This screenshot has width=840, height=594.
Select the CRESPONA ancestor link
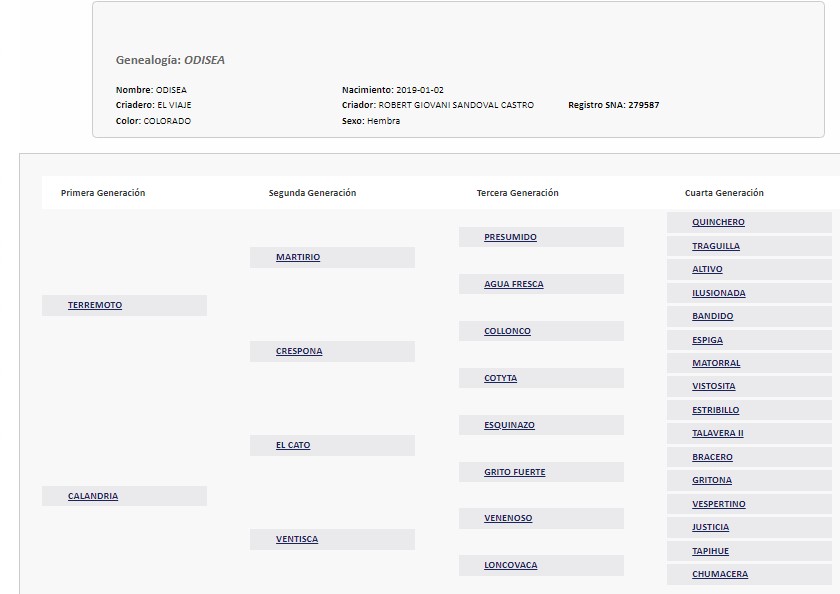point(299,351)
